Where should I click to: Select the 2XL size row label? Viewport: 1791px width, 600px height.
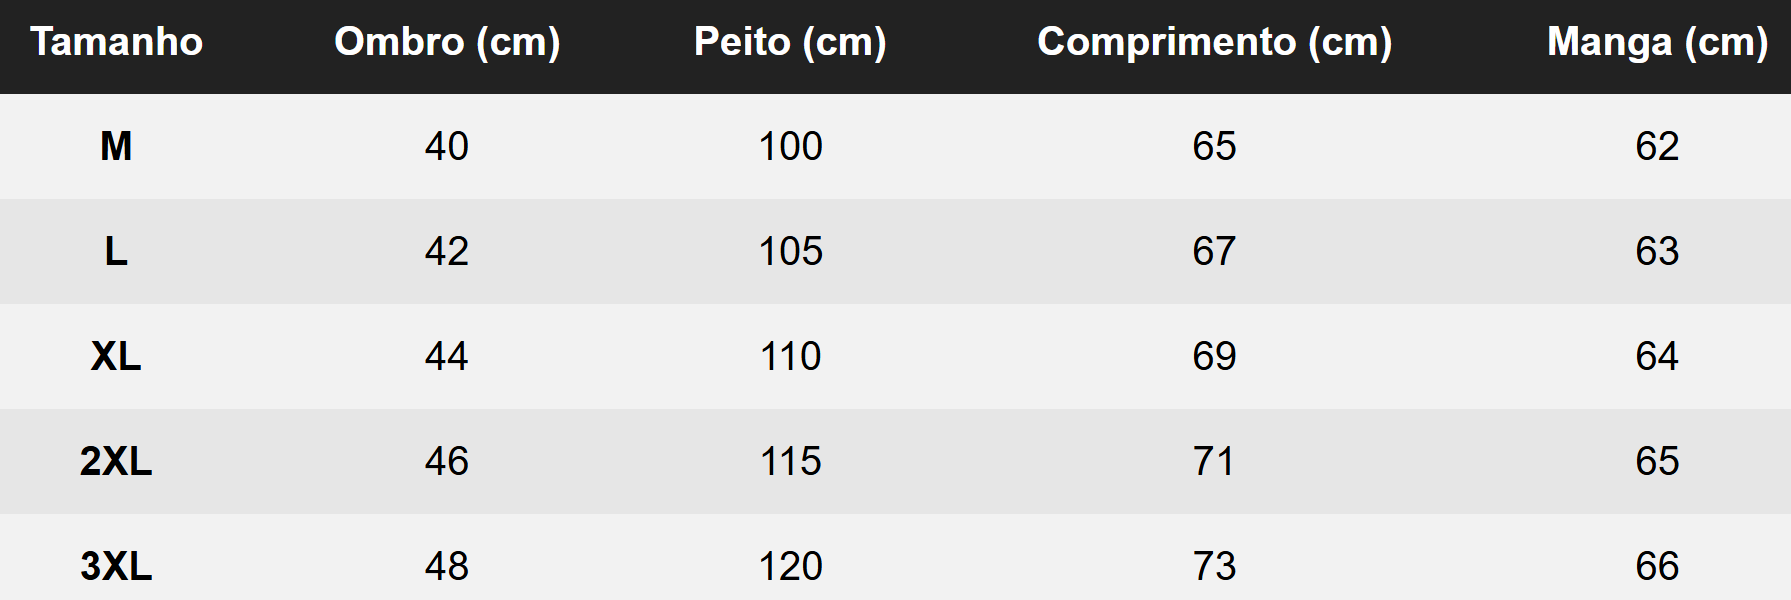point(116,462)
